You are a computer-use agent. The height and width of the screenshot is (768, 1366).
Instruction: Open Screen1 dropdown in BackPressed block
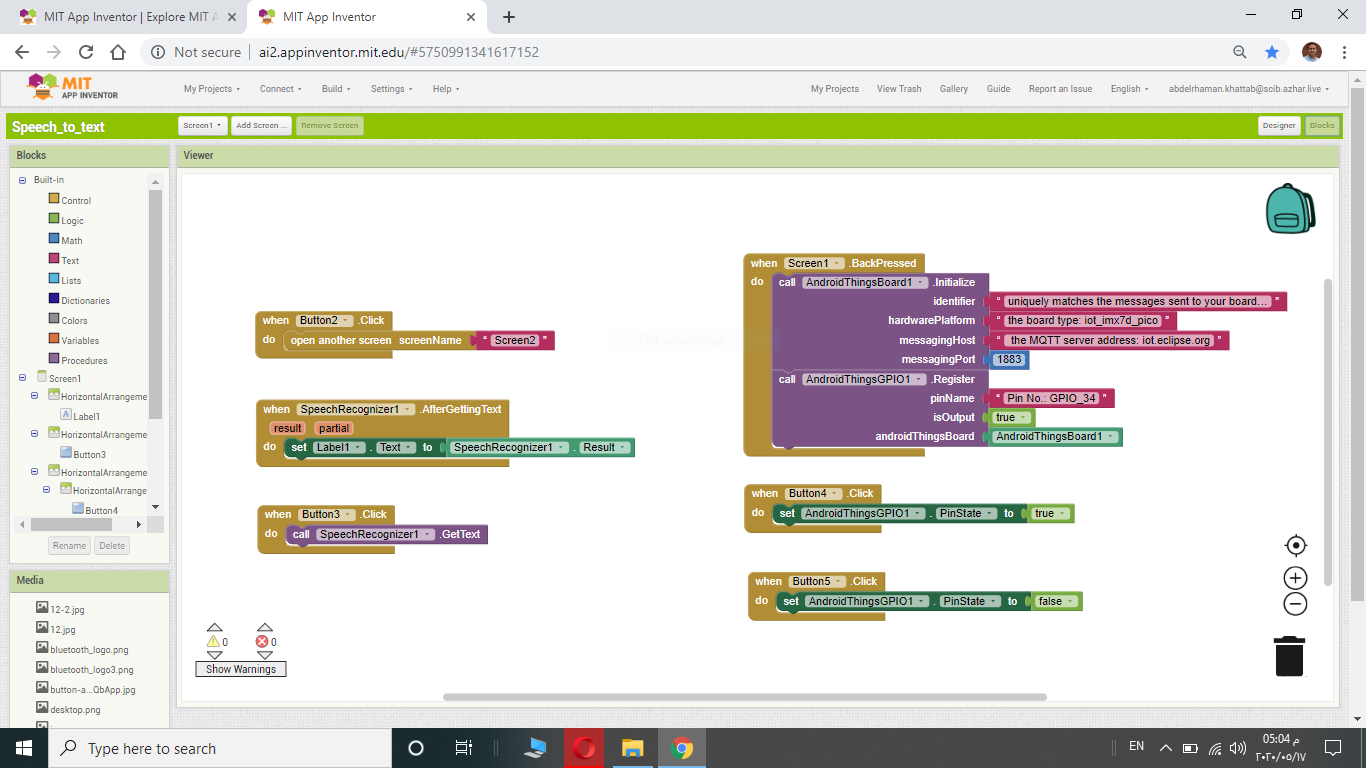[x=814, y=263]
